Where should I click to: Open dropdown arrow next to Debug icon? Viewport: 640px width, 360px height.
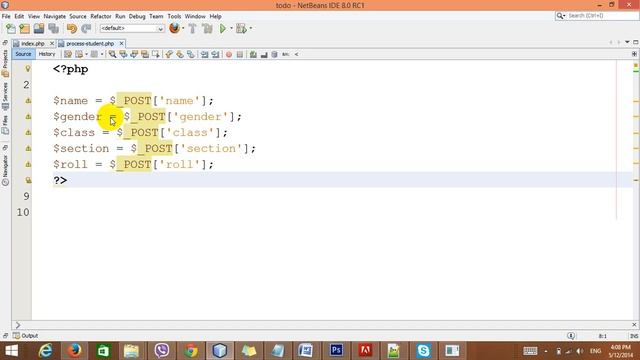tap(250, 28)
